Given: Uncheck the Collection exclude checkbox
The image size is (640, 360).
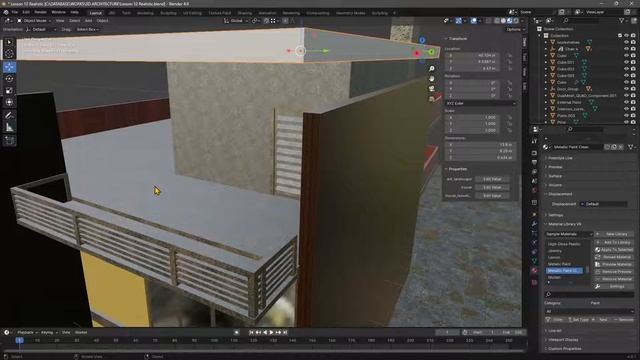Looking at the screenshot, I should tap(620, 36).
